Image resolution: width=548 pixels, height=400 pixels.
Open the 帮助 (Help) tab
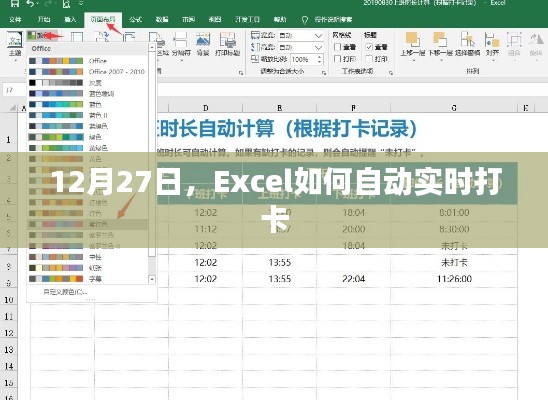pos(280,19)
